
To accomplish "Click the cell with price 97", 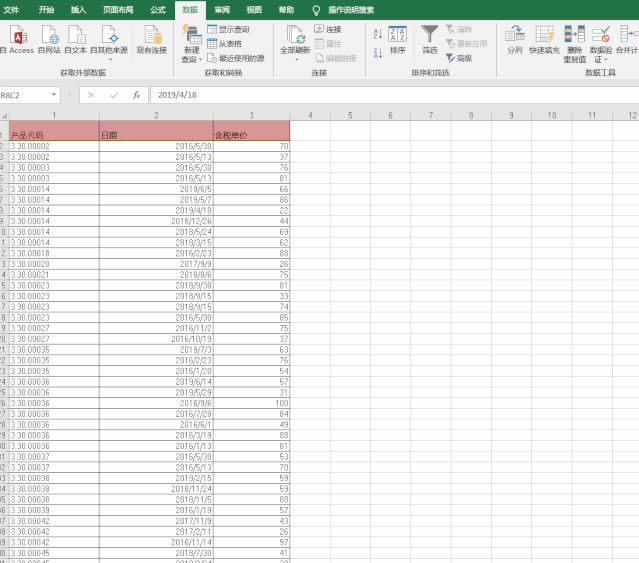I will pos(251,542).
